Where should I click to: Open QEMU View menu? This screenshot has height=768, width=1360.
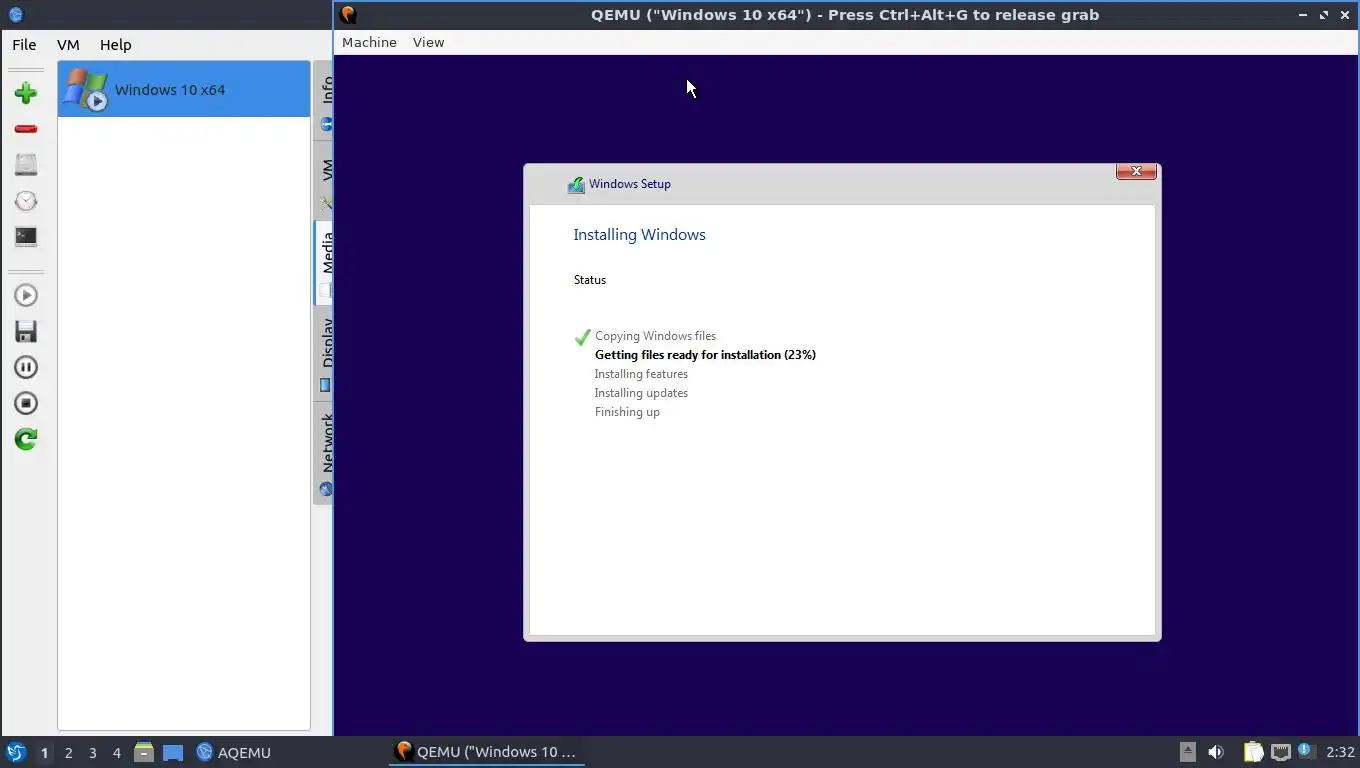[x=428, y=42]
